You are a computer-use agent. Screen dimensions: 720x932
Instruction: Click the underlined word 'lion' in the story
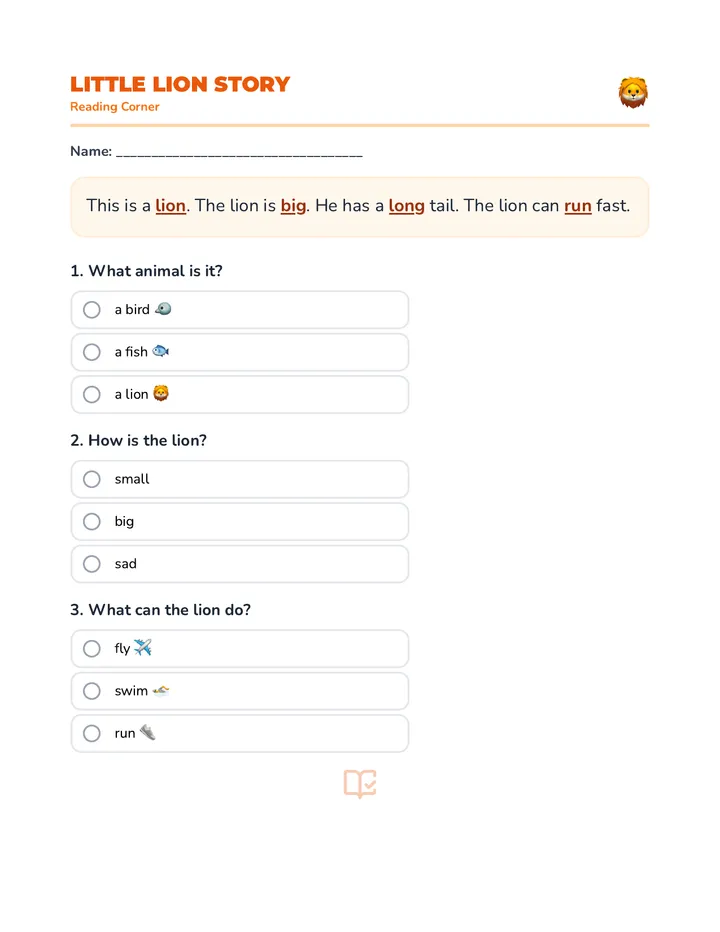tap(171, 206)
